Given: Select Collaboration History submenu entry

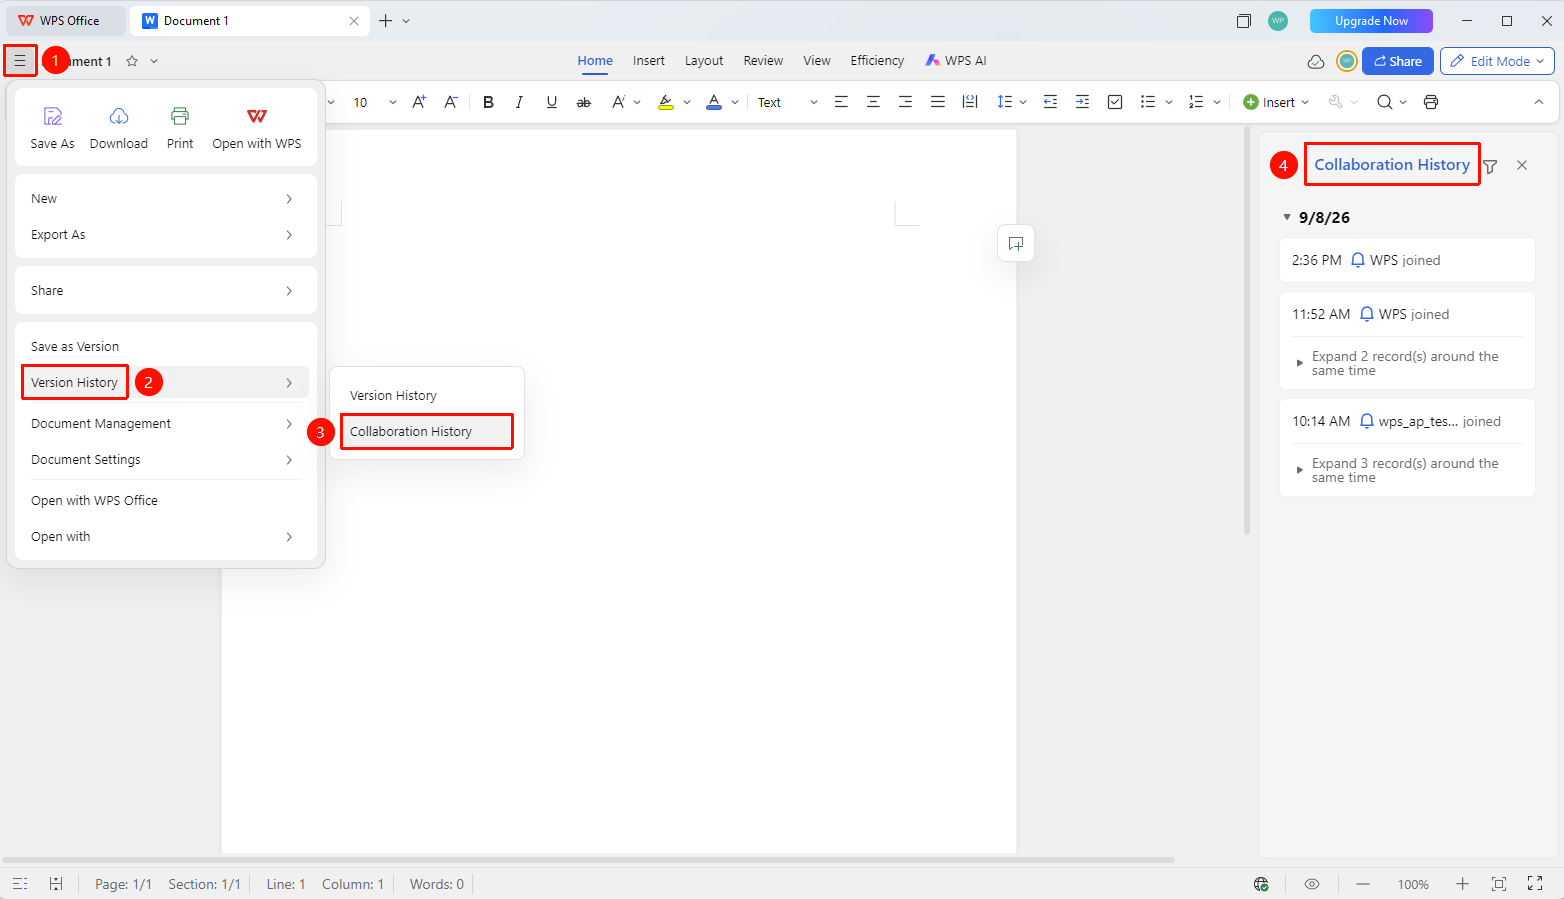Looking at the screenshot, I should (x=427, y=431).
